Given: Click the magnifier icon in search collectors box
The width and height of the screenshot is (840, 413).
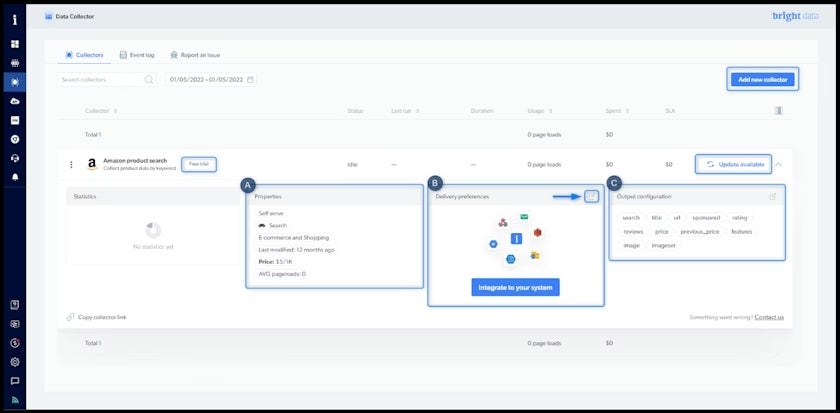Looking at the screenshot, I should click(148, 79).
